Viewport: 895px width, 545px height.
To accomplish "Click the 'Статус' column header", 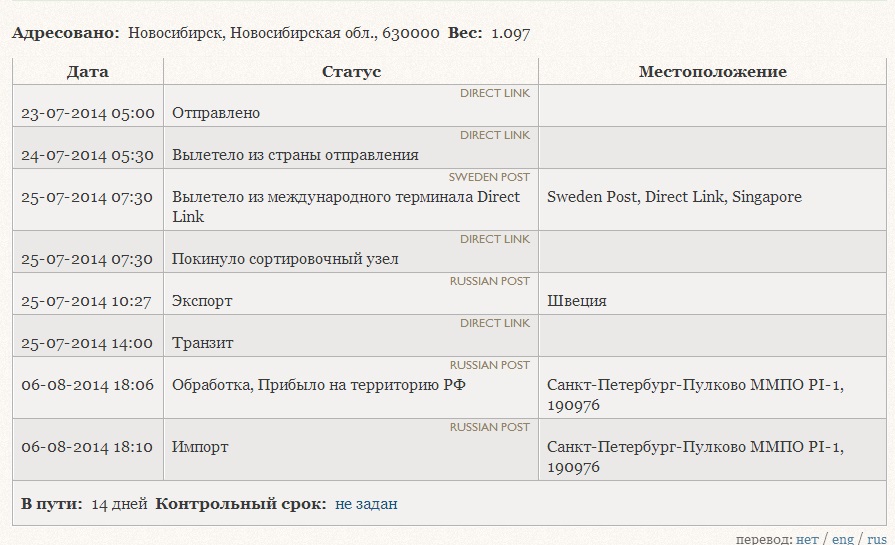I will pos(351,72).
